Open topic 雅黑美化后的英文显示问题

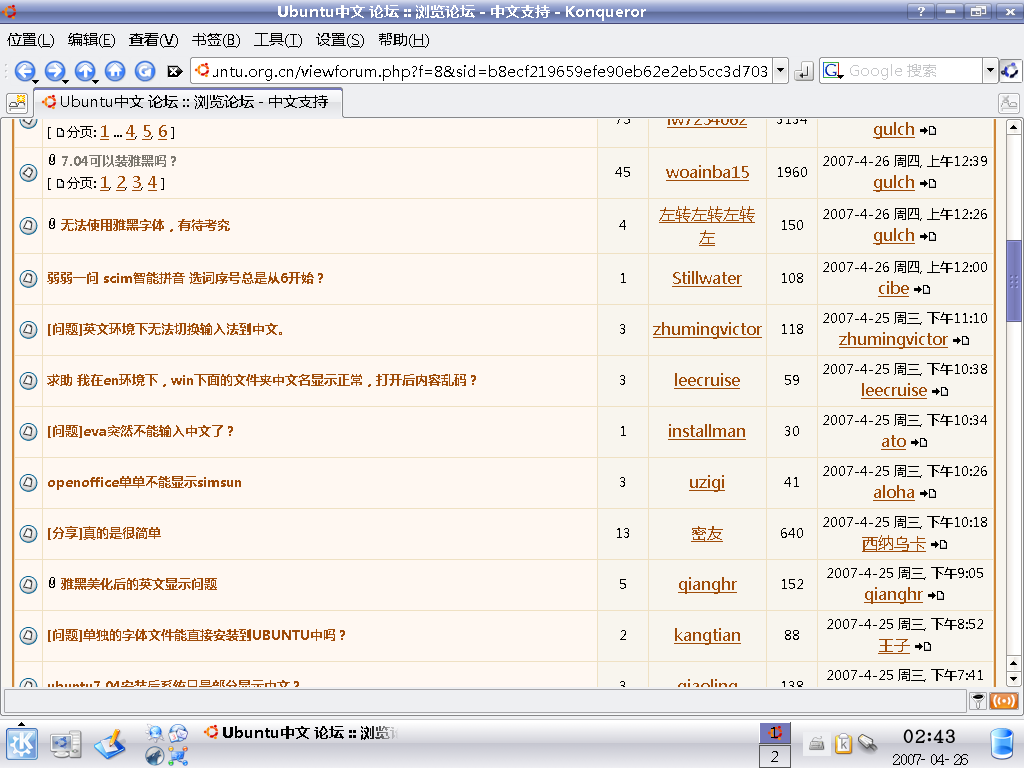click(138, 584)
